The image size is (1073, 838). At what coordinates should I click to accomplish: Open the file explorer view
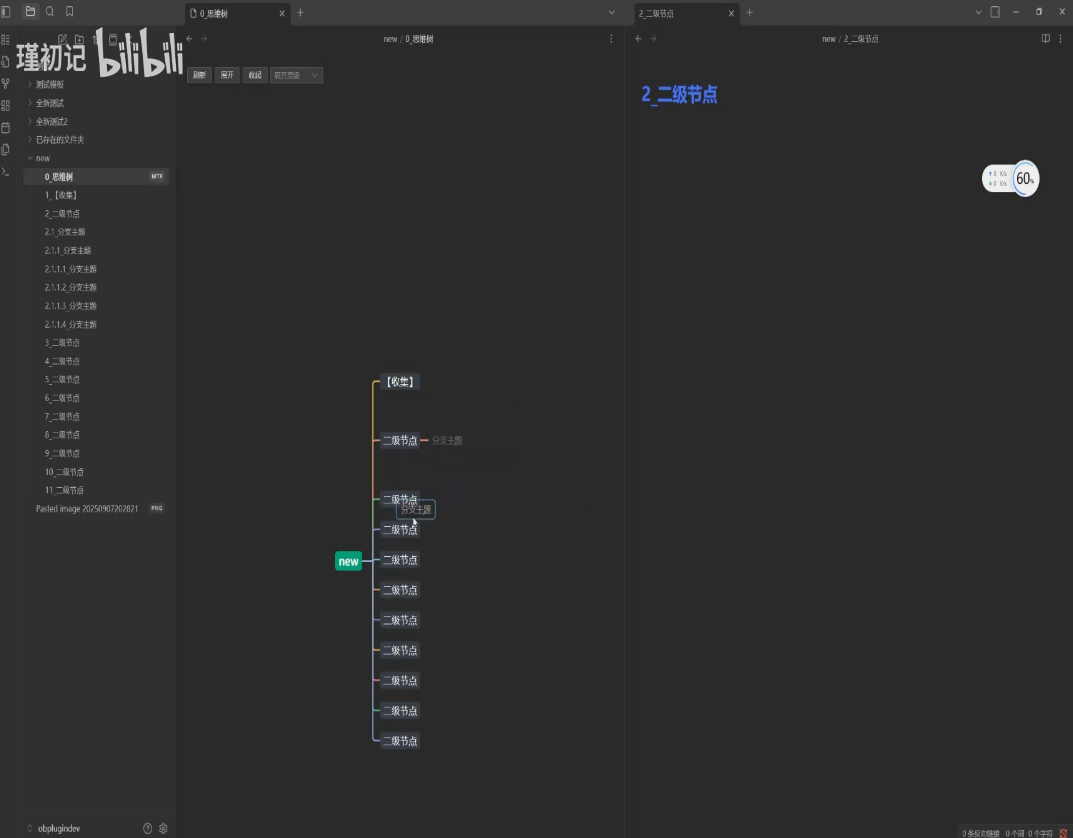point(30,12)
